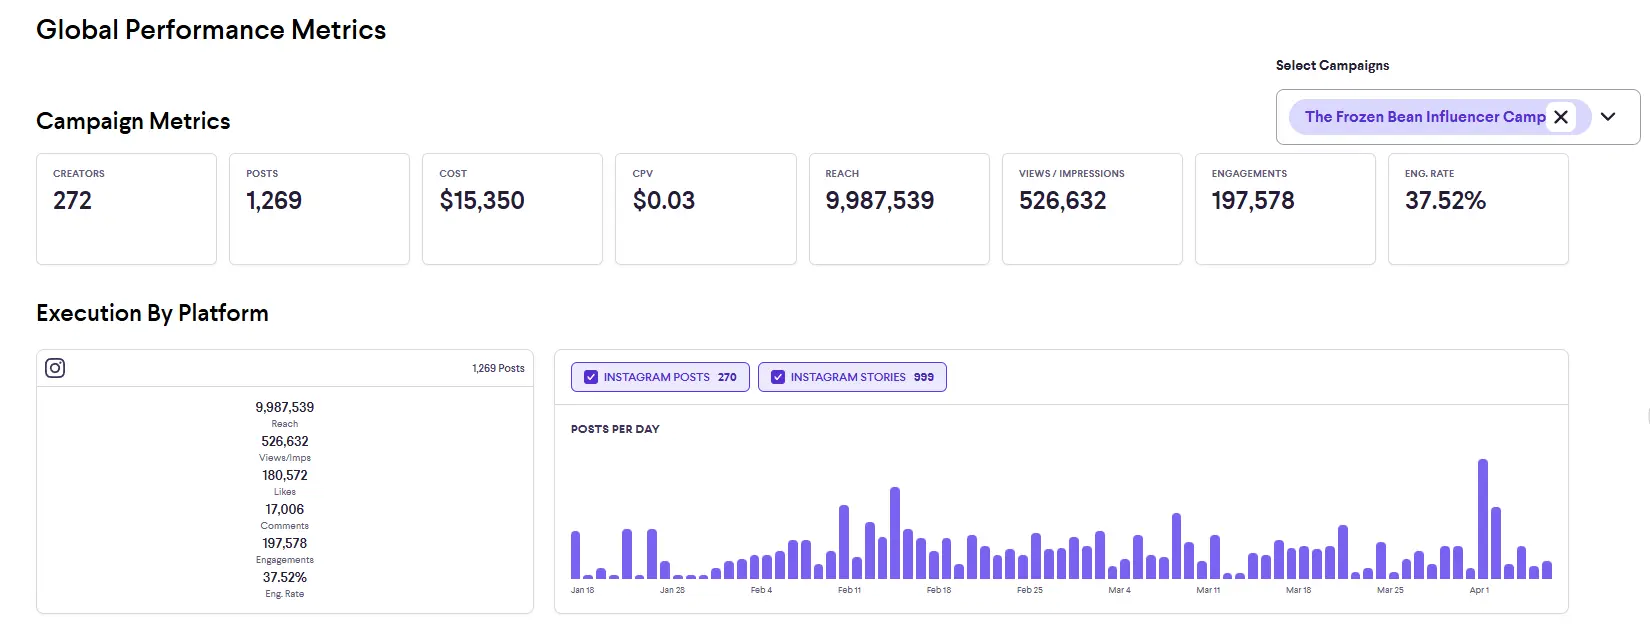The width and height of the screenshot is (1650, 639).
Task: Select the "Campaign Metrics" heading
Action: pyautogui.click(x=133, y=121)
